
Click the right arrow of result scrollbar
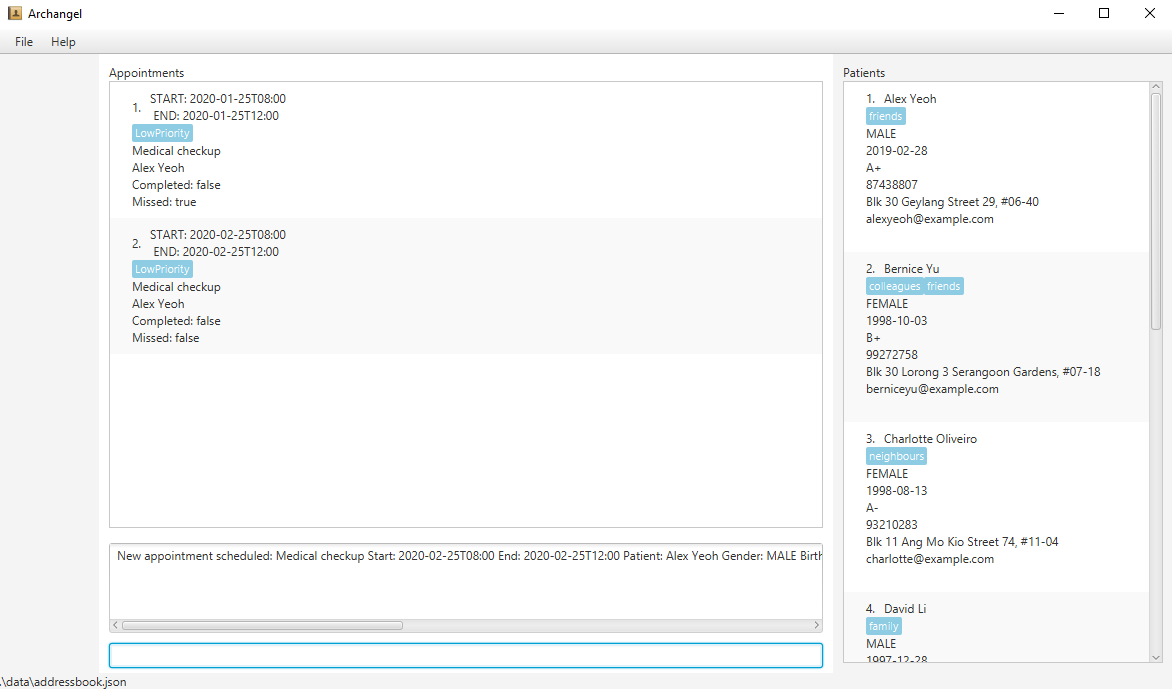click(816, 625)
